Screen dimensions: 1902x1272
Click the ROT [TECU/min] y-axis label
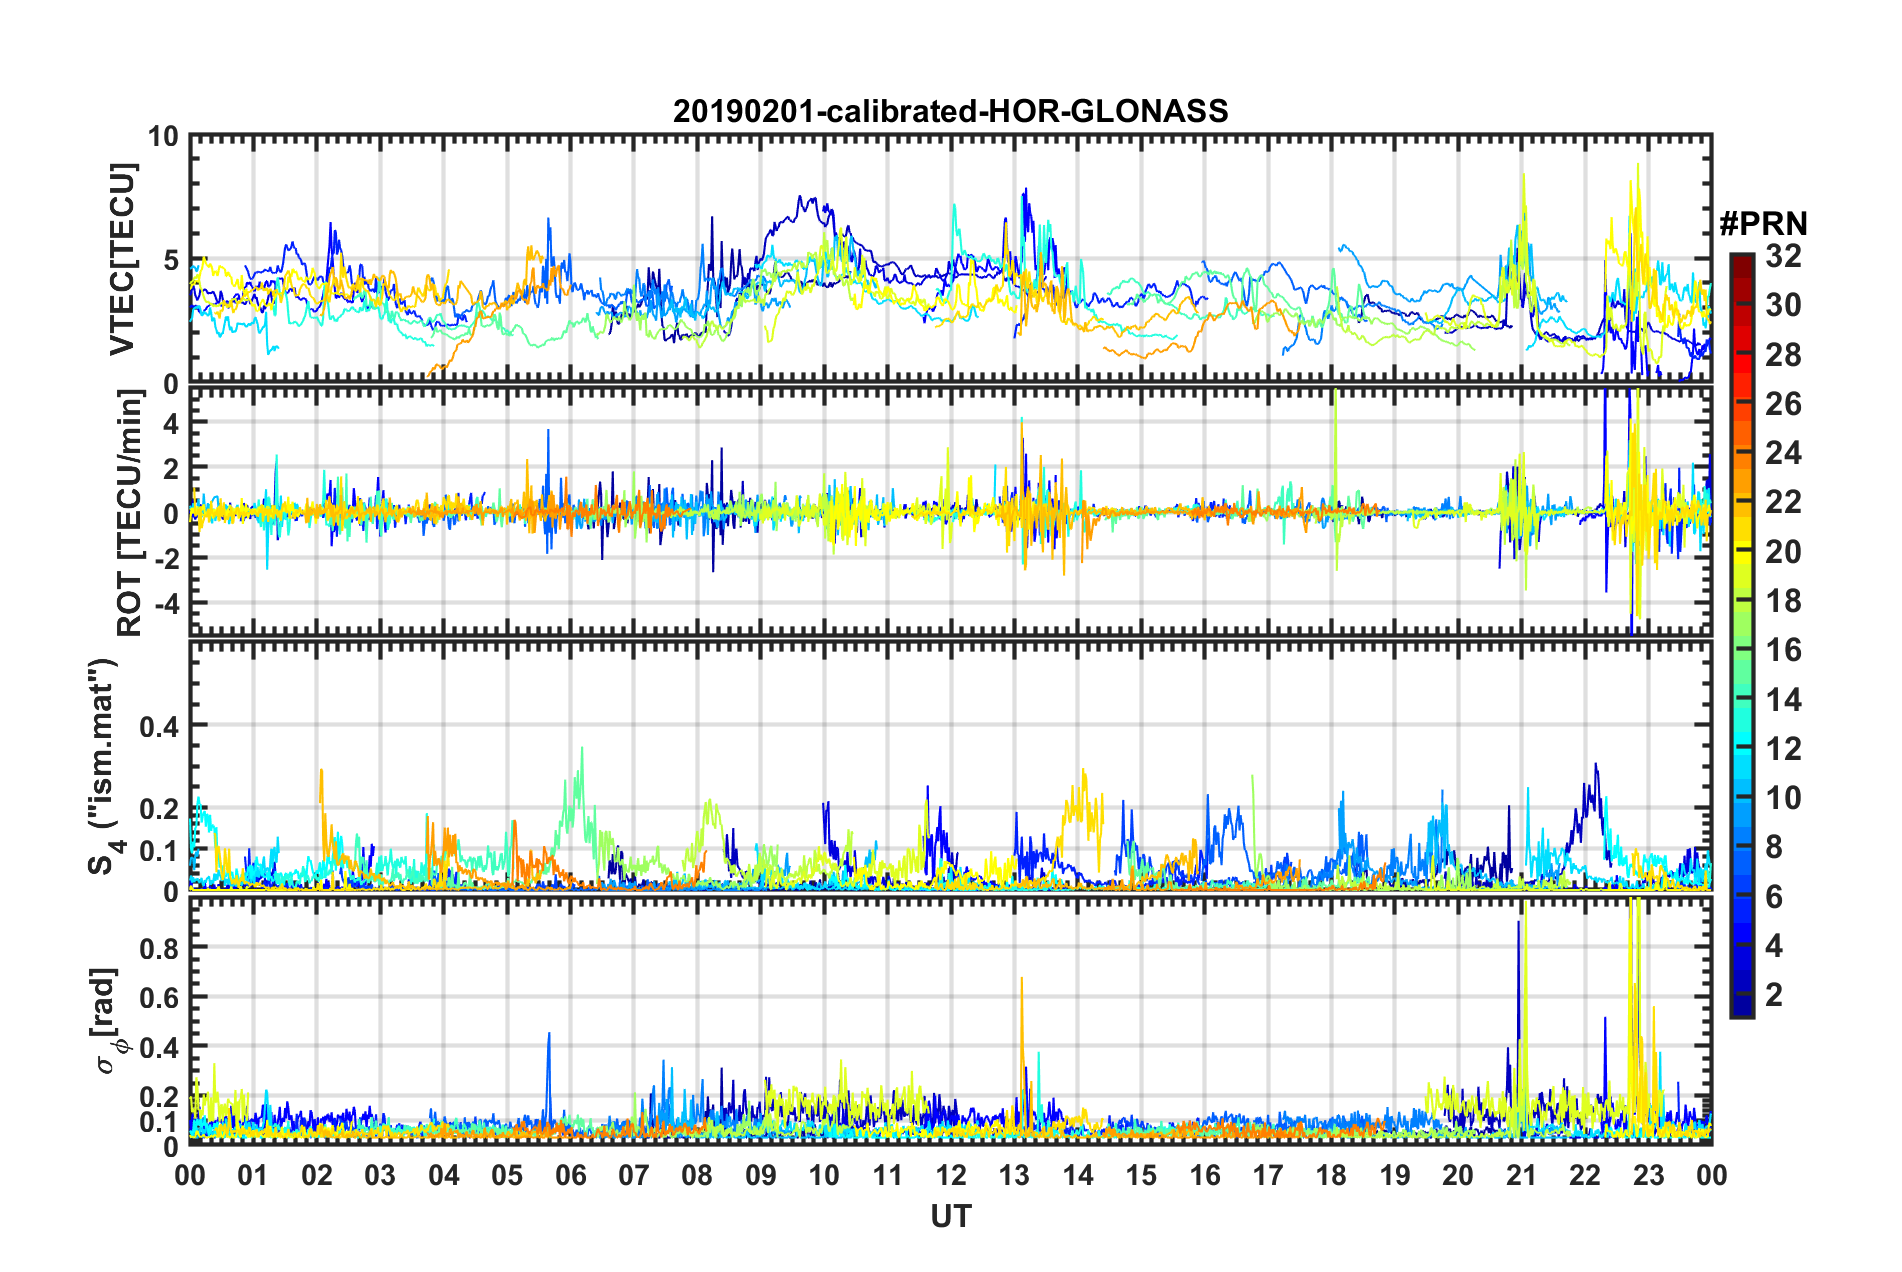130,513
